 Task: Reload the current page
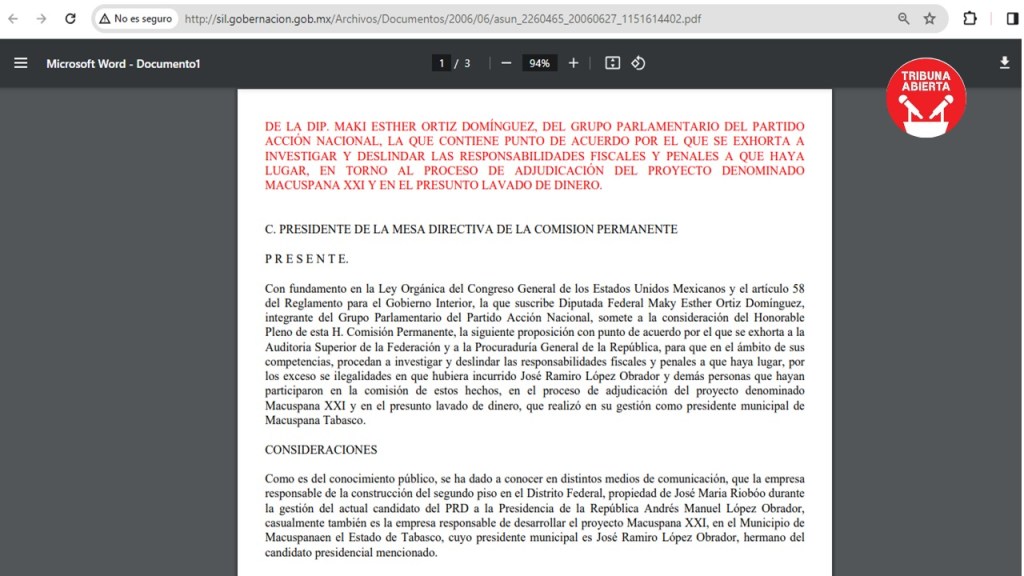click(x=70, y=18)
